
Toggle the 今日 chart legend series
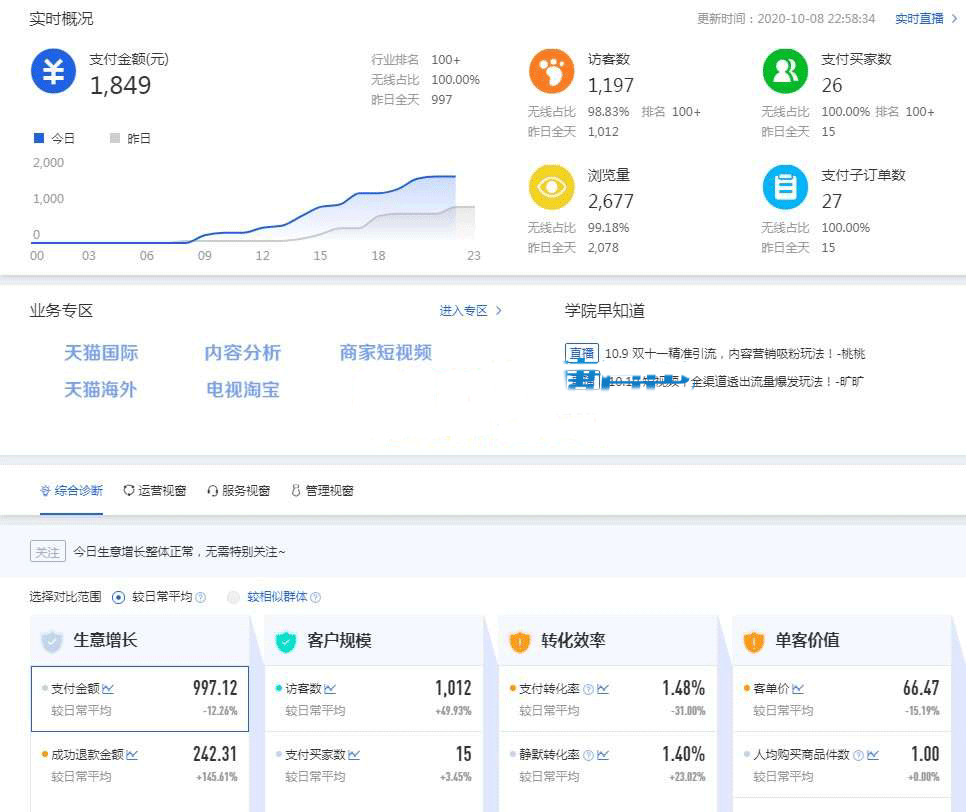pos(54,138)
